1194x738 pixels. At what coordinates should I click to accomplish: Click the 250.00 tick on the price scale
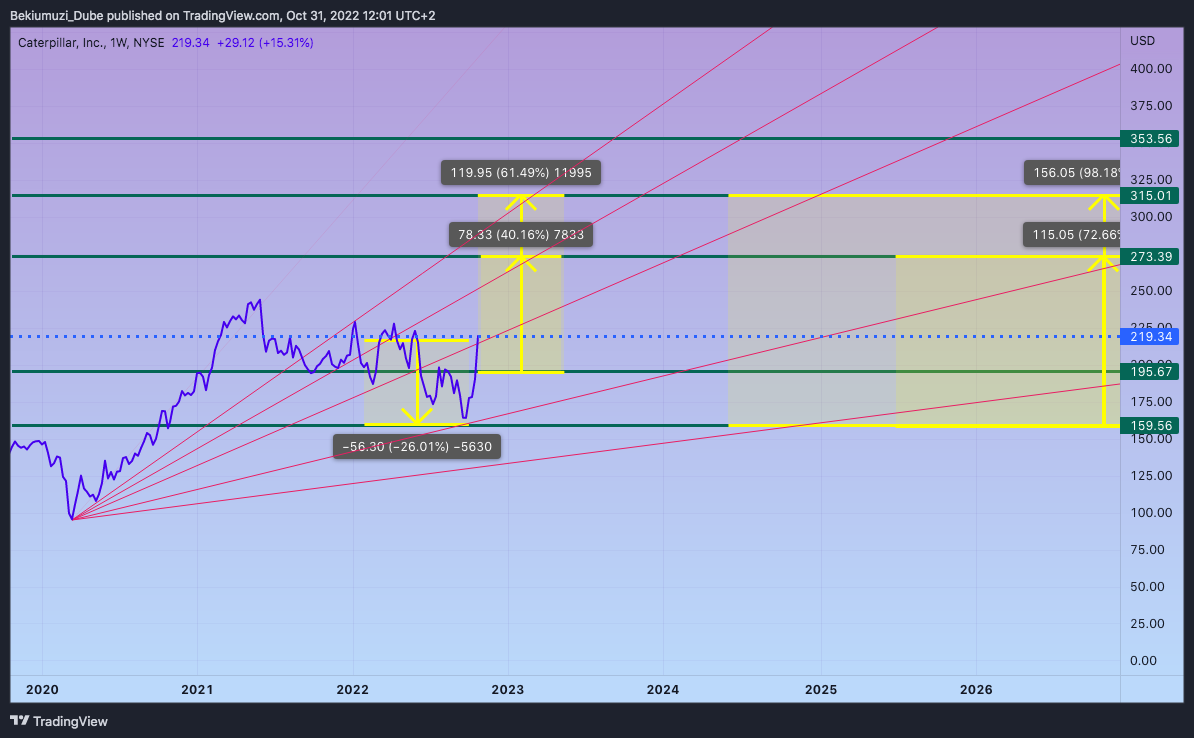(1151, 291)
